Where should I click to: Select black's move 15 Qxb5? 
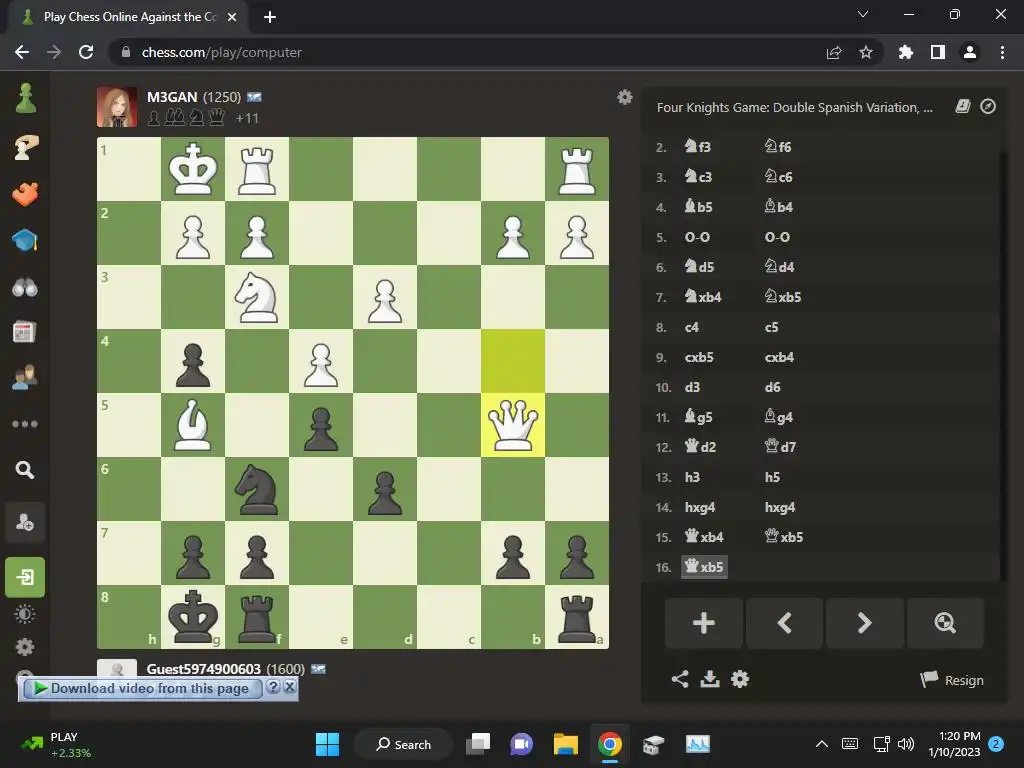click(784, 537)
